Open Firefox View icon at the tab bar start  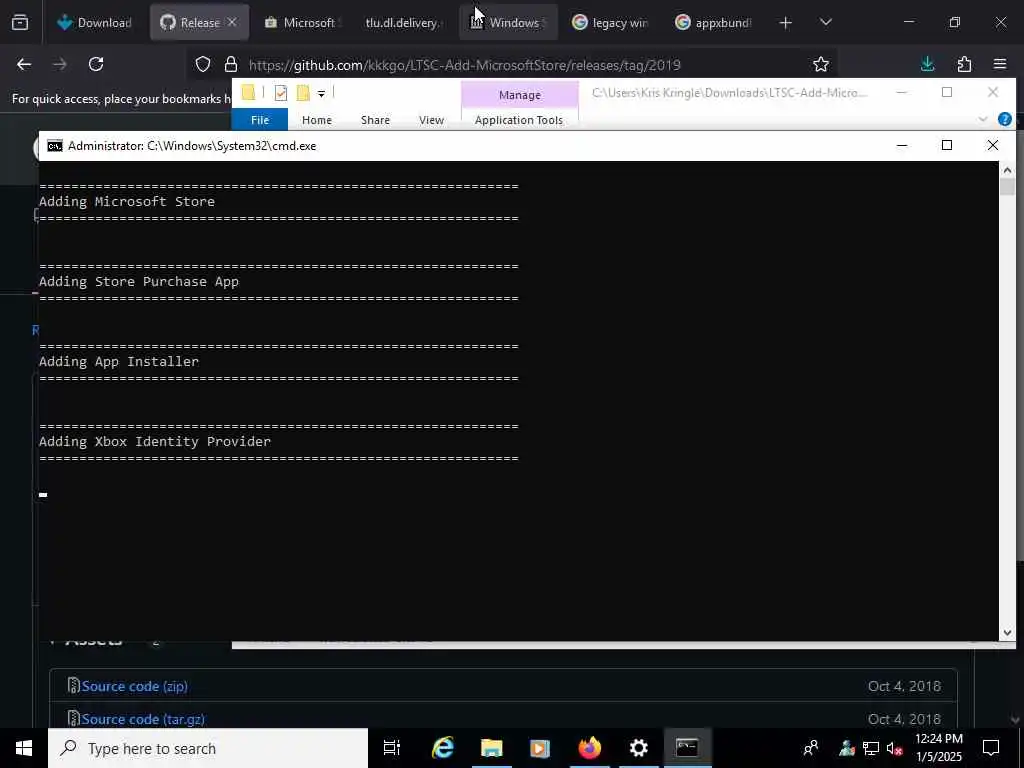click(20, 22)
